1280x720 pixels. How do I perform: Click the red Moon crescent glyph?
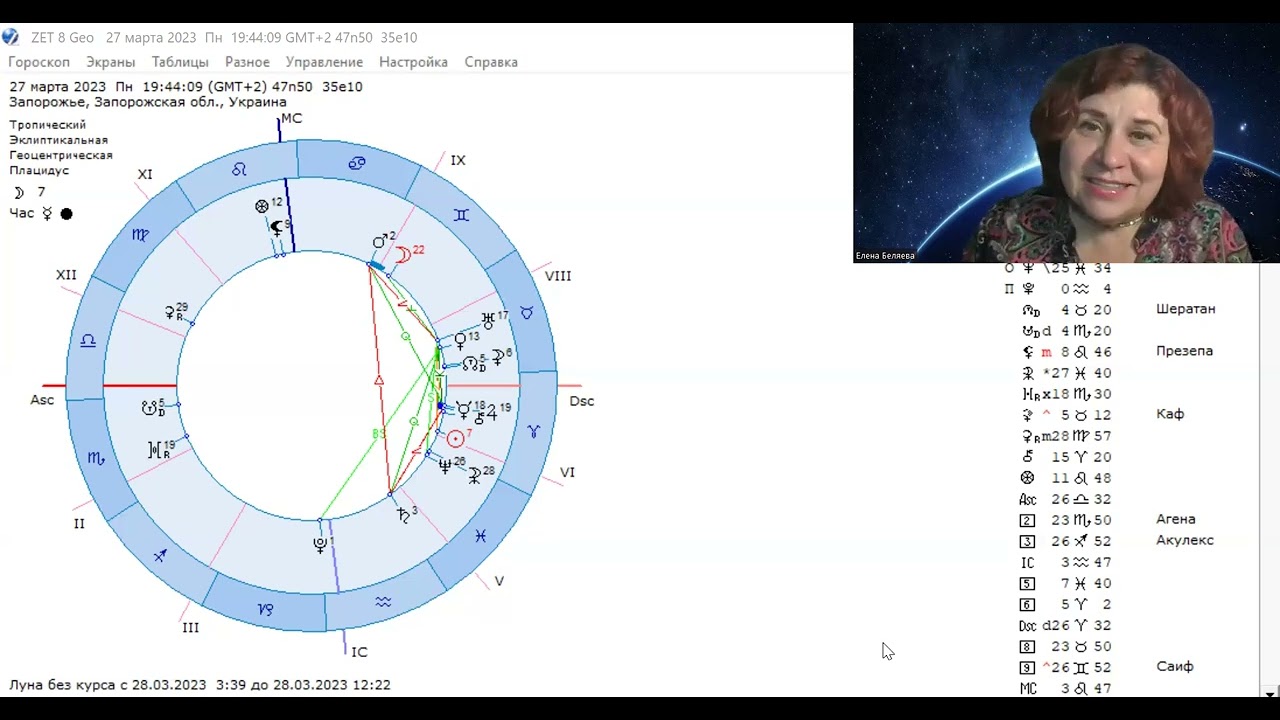[x=404, y=255]
